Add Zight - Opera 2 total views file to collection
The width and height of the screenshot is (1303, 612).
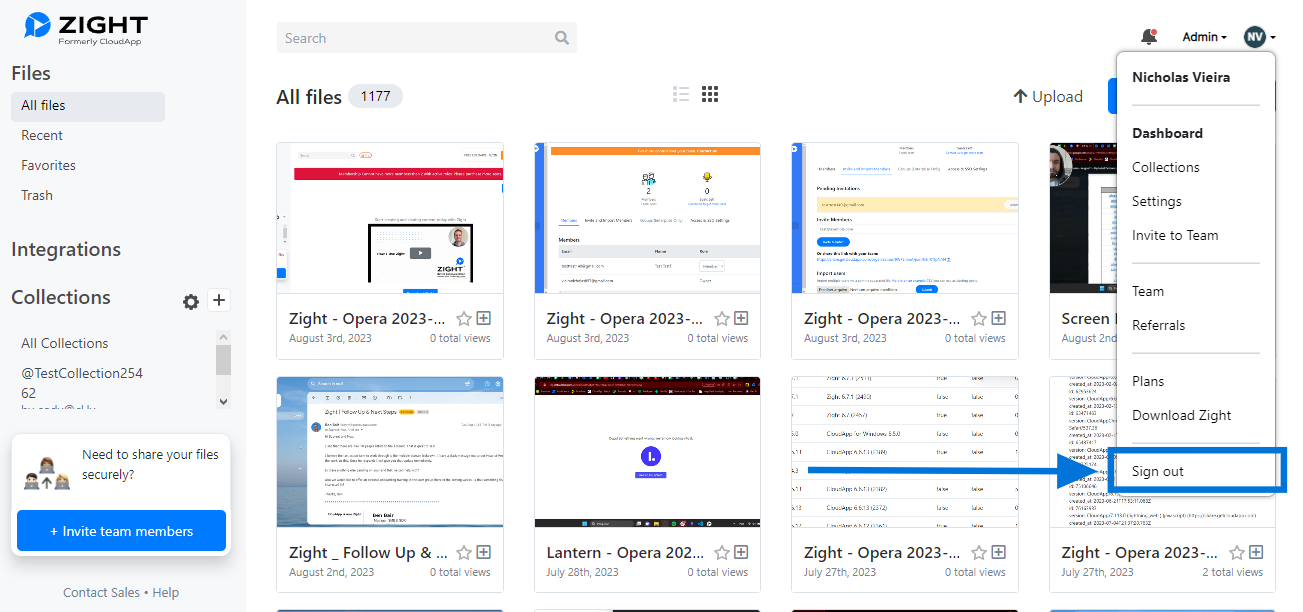pos(1256,552)
